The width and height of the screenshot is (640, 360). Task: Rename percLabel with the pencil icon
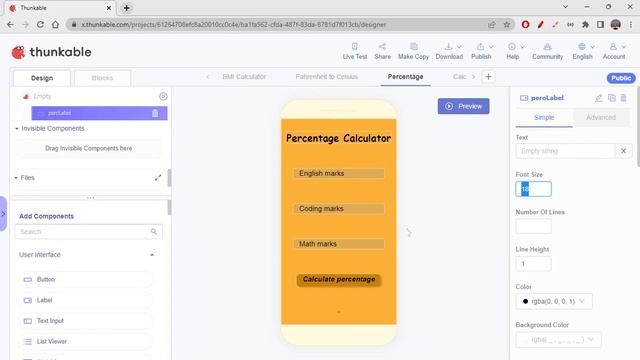click(598, 98)
